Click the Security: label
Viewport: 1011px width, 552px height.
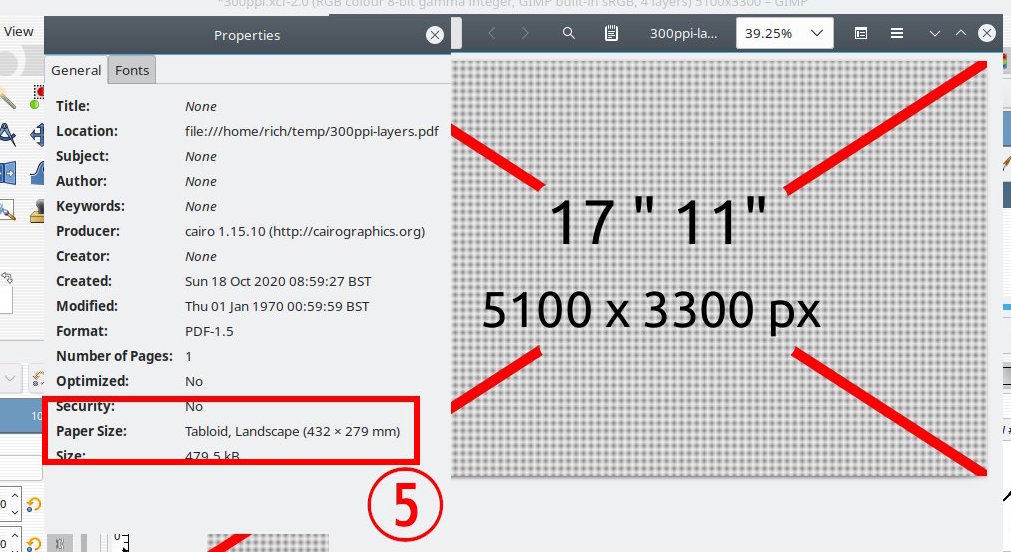click(85, 406)
